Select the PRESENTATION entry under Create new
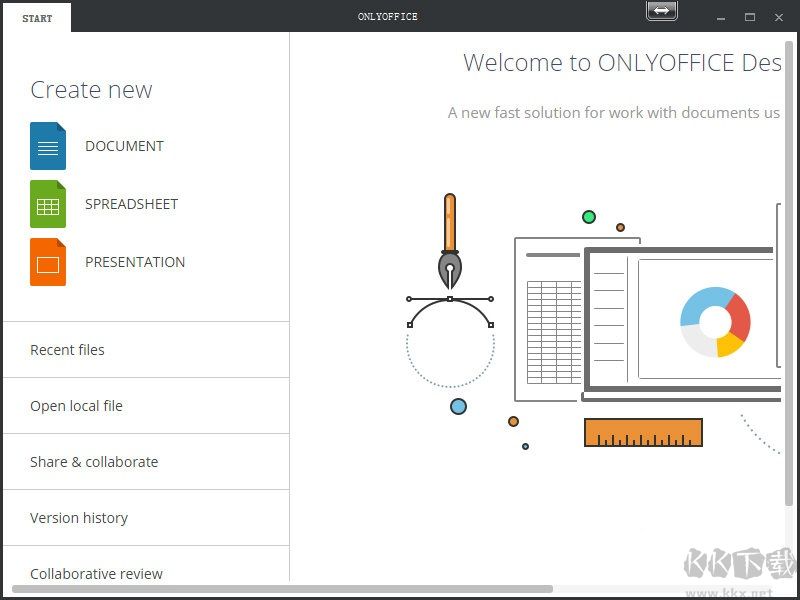Image resolution: width=800 pixels, height=600 pixels. pyautogui.click(x=135, y=262)
